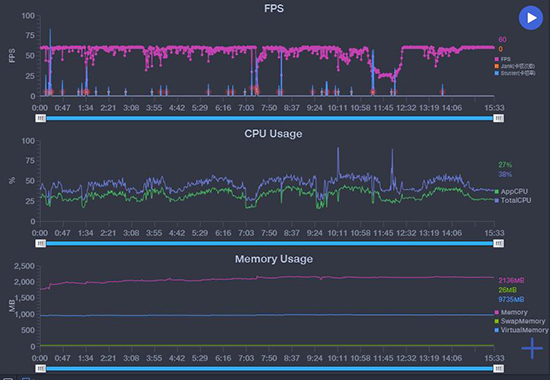Click the '15:33' time label under CPU Usage chart
Image resolution: width=550 pixels, height=380 pixels.
(x=494, y=233)
